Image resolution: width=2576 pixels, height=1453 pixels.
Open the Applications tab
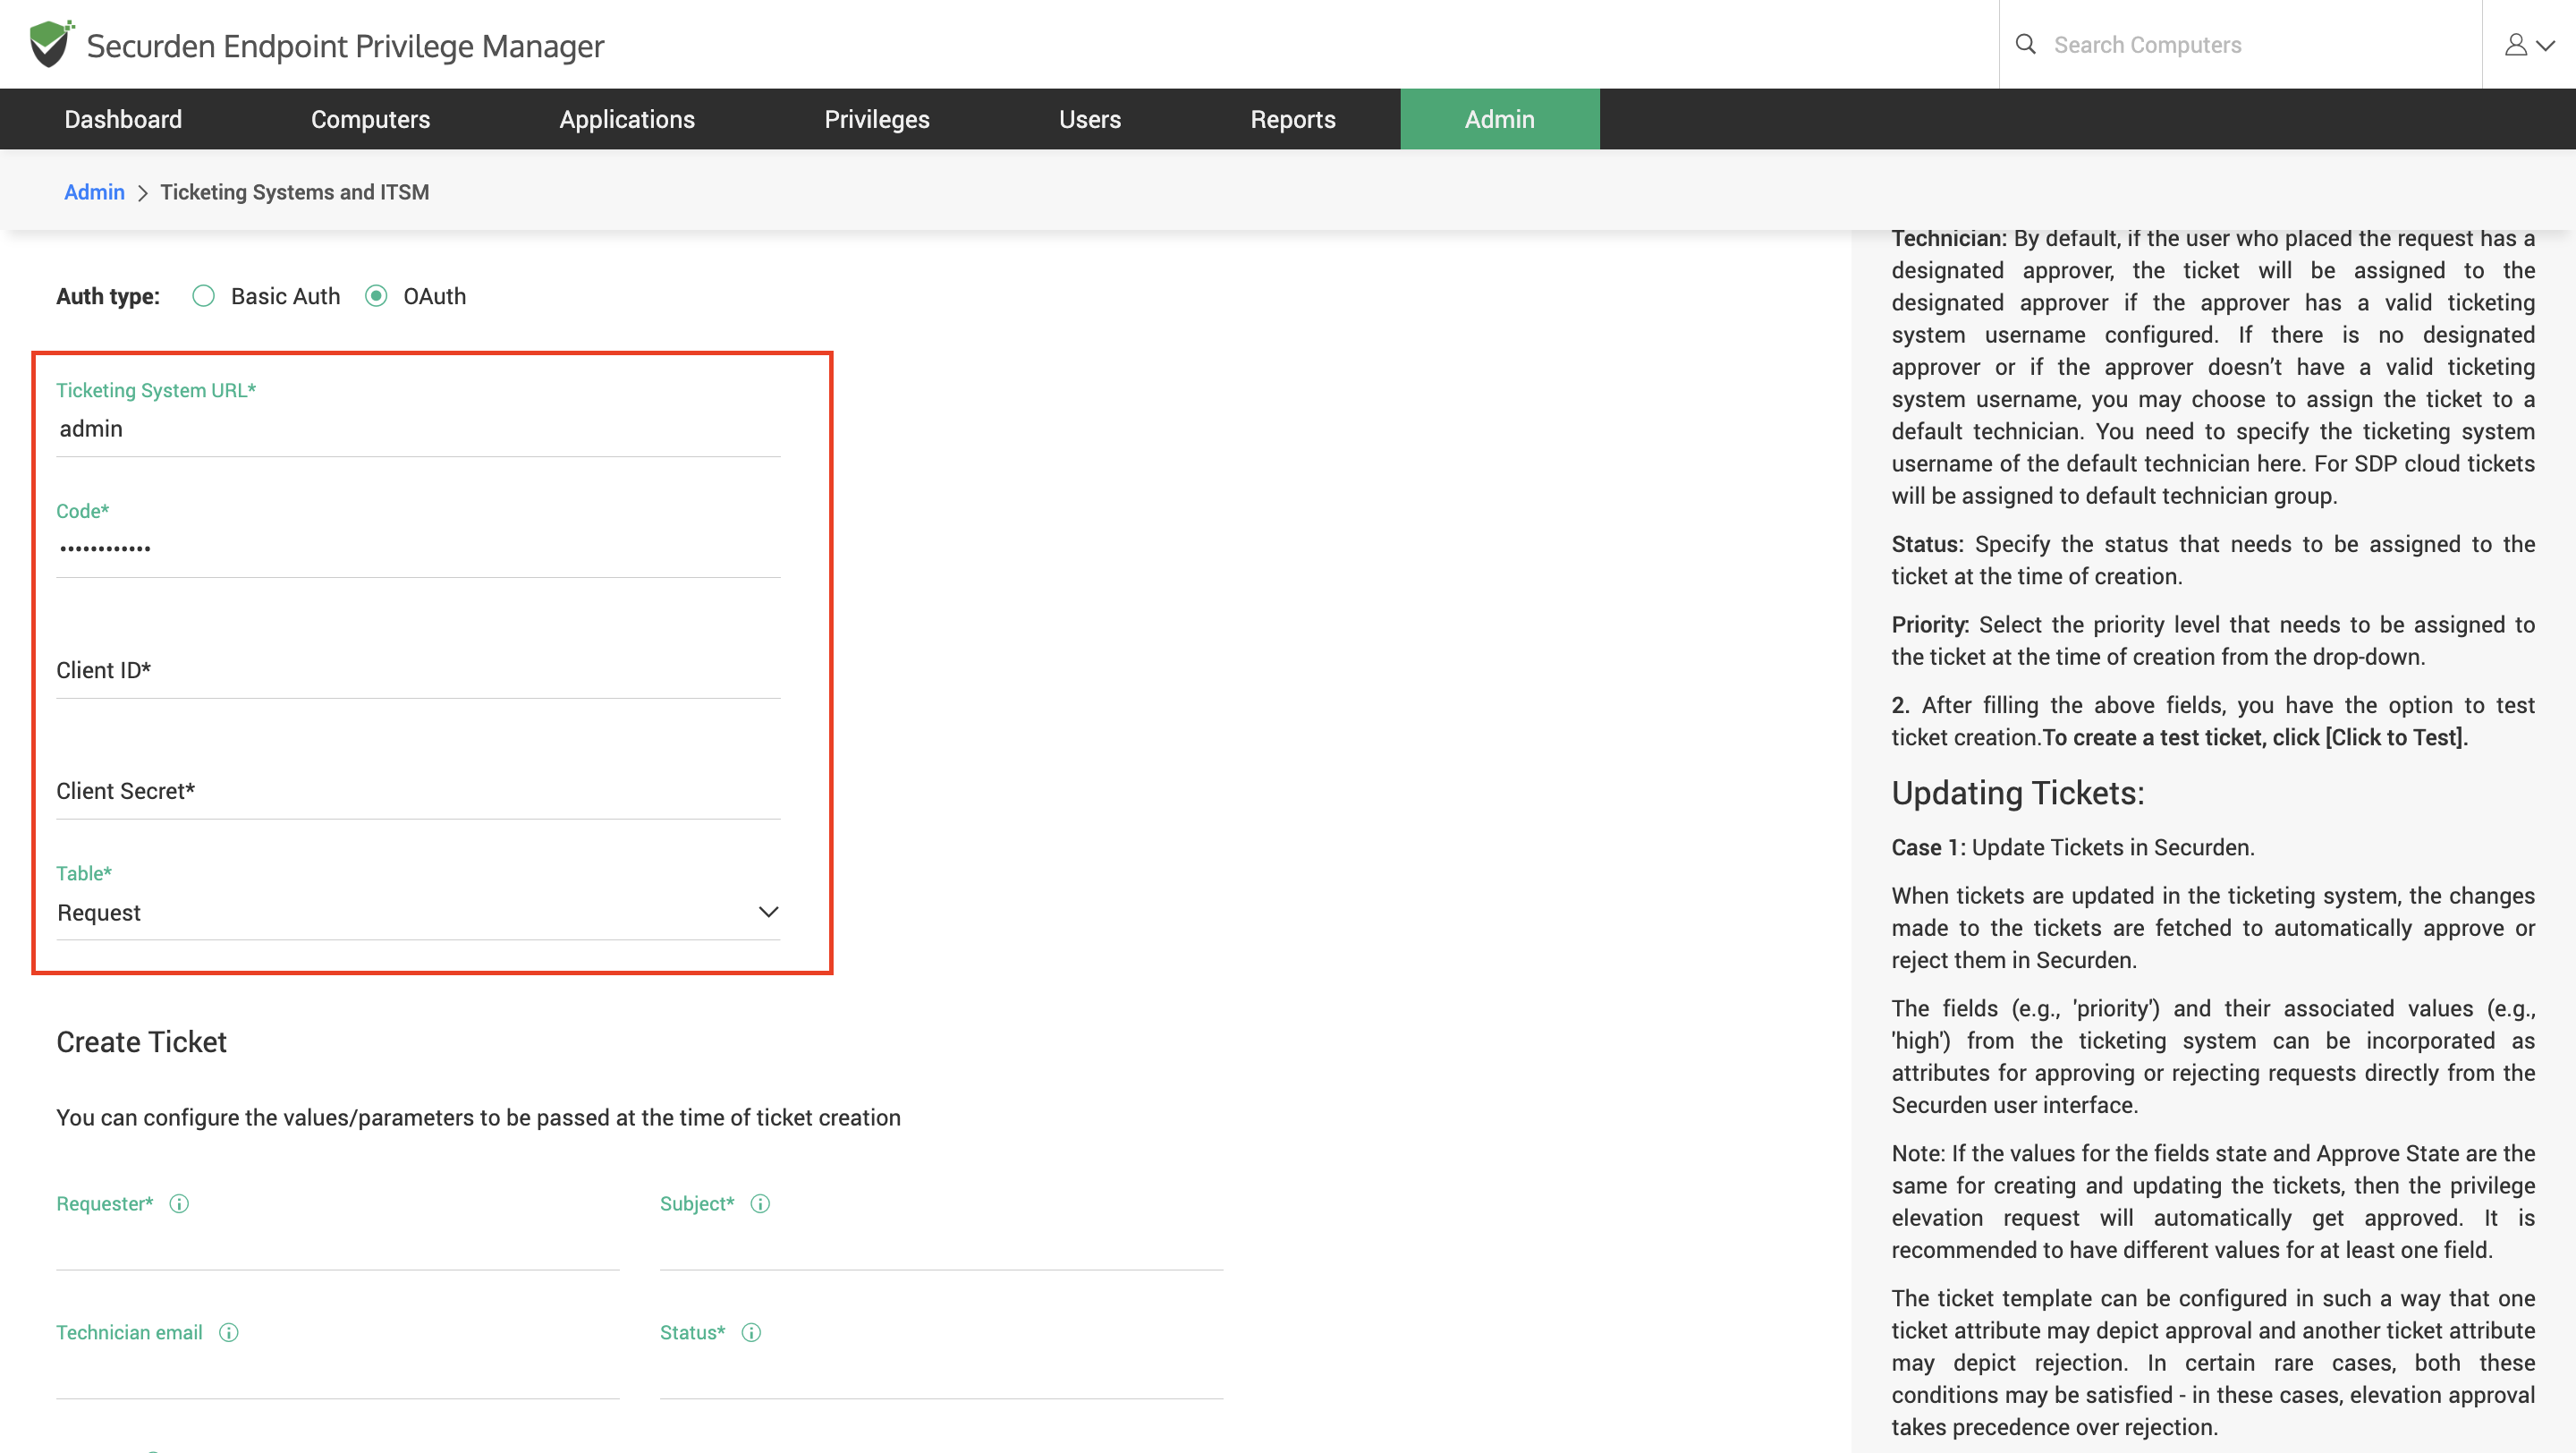coord(627,119)
